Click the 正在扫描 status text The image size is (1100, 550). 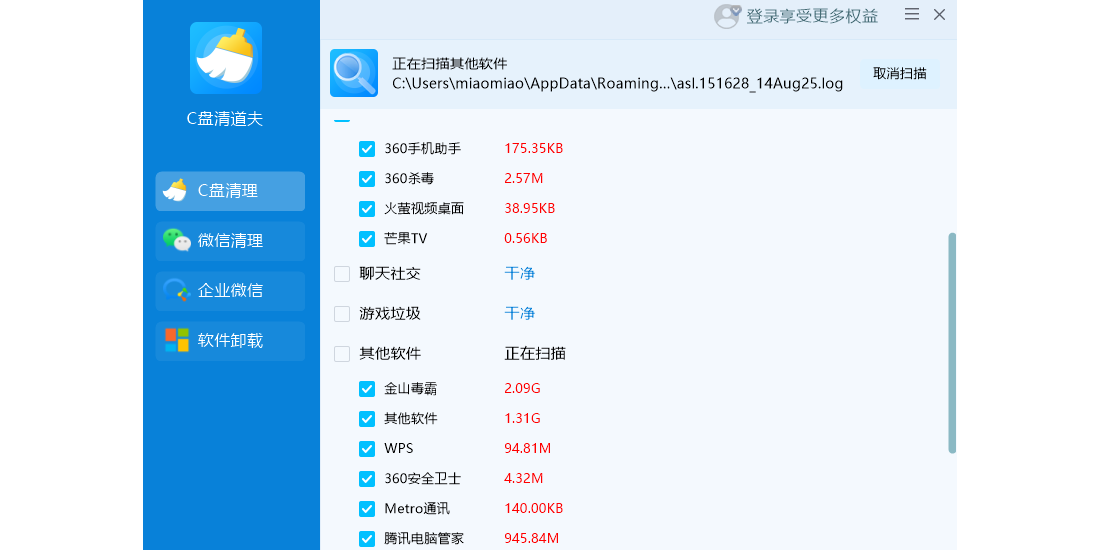535,354
